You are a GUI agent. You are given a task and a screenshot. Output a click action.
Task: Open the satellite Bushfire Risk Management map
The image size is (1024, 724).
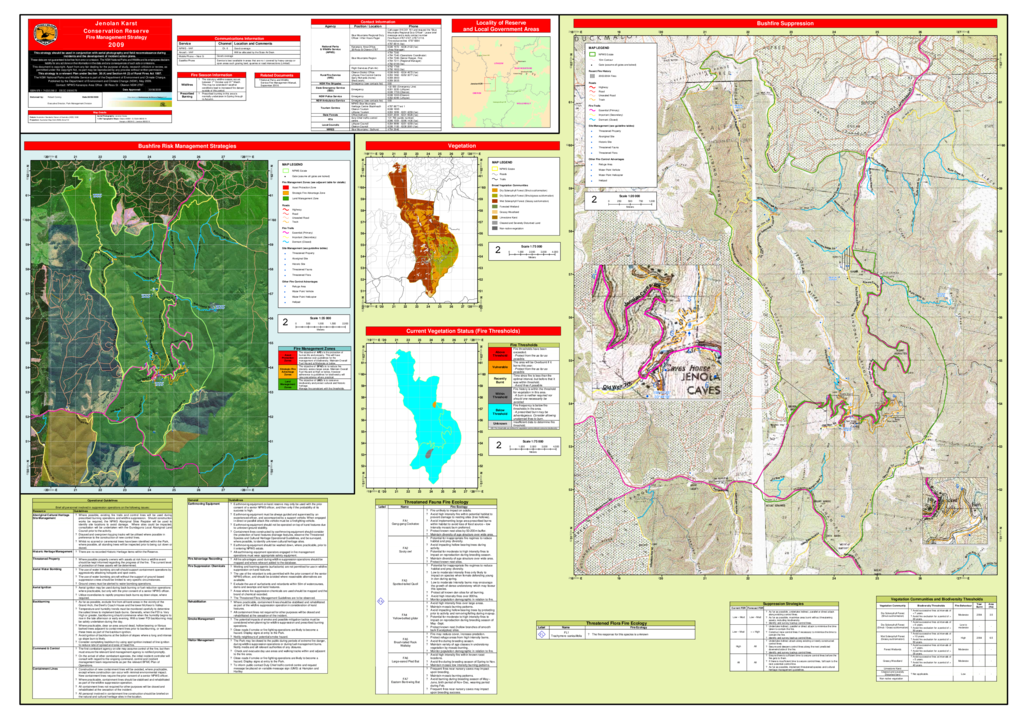150,323
